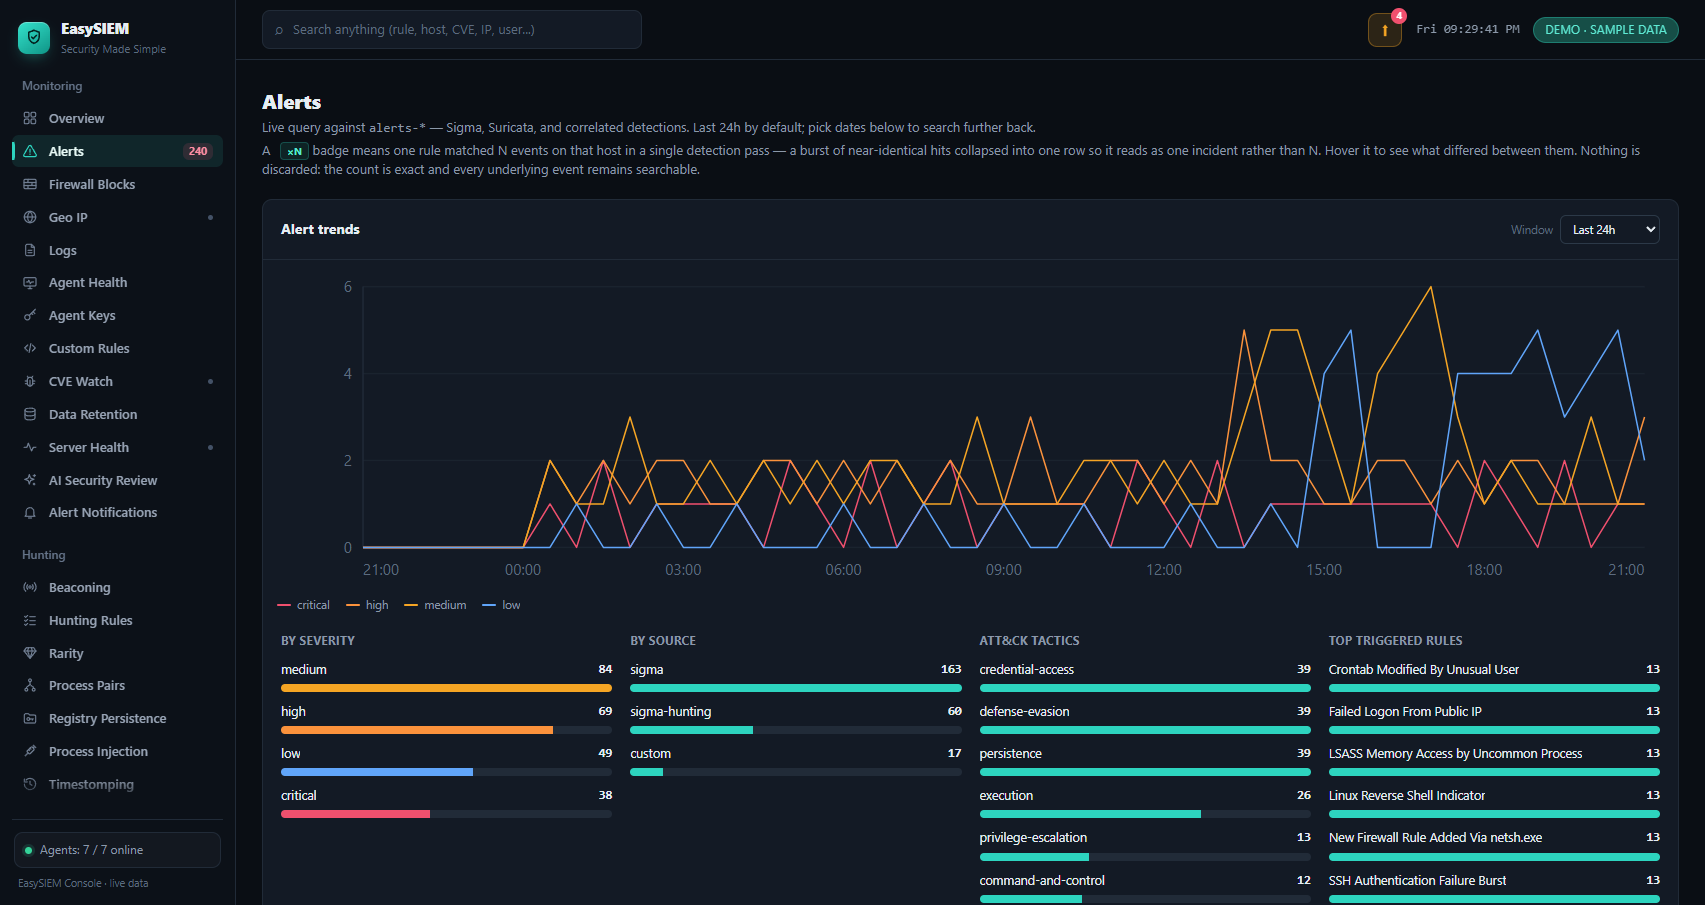This screenshot has width=1705, height=905.
Task: Filter by sigma source row
Action: pyautogui.click(x=795, y=677)
